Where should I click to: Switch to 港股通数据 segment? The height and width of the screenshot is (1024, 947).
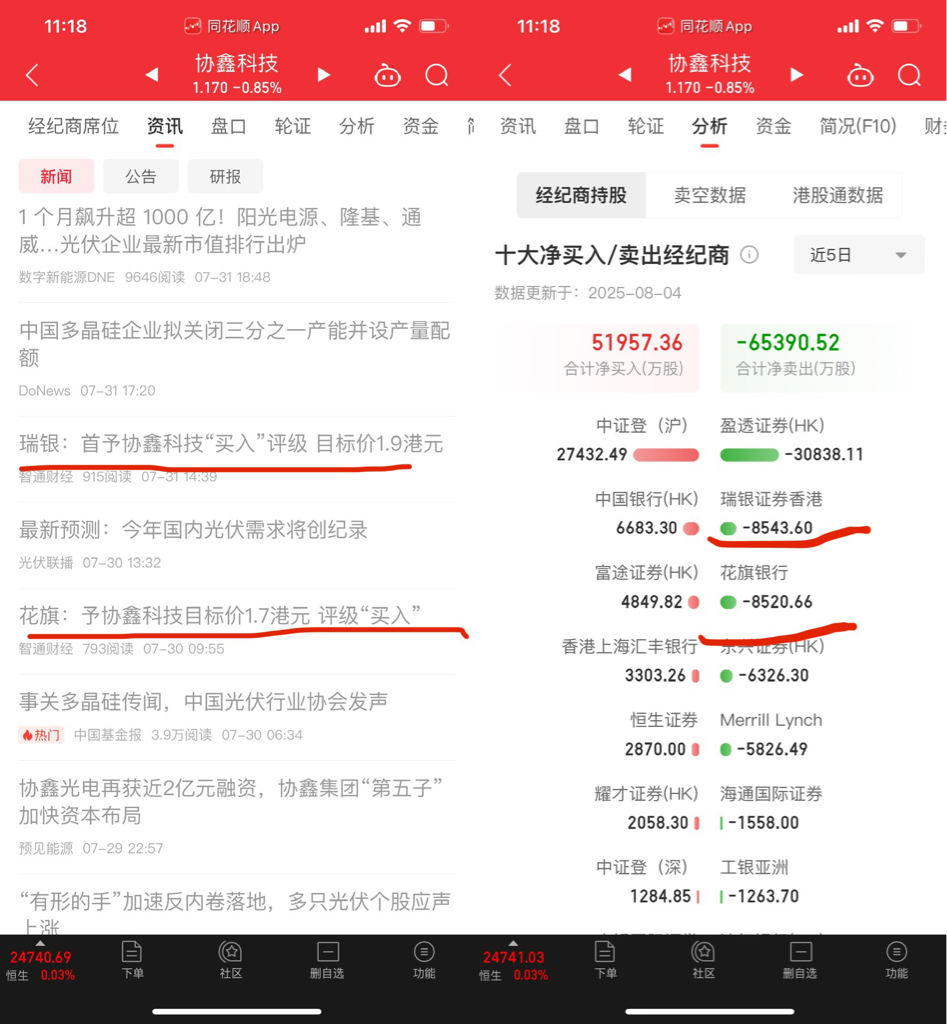point(837,195)
